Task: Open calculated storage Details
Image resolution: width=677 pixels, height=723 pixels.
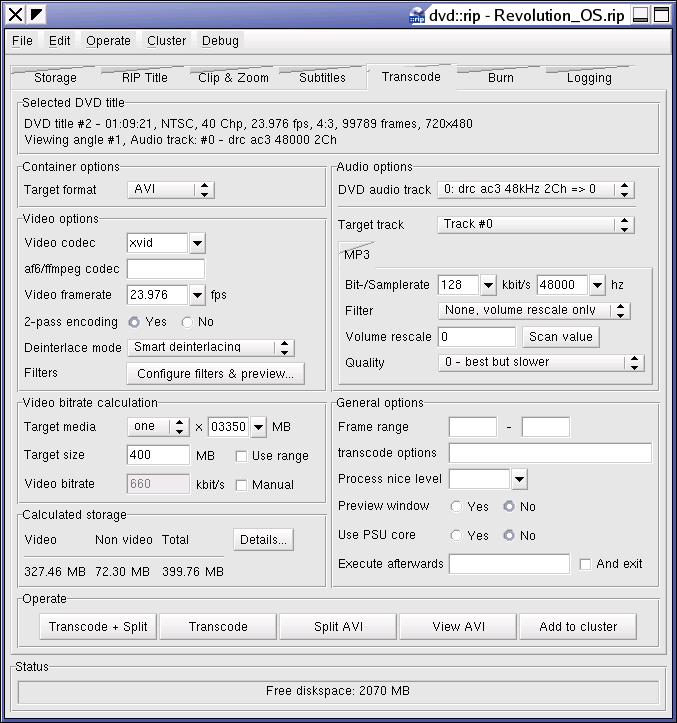Action: (263, 540)
